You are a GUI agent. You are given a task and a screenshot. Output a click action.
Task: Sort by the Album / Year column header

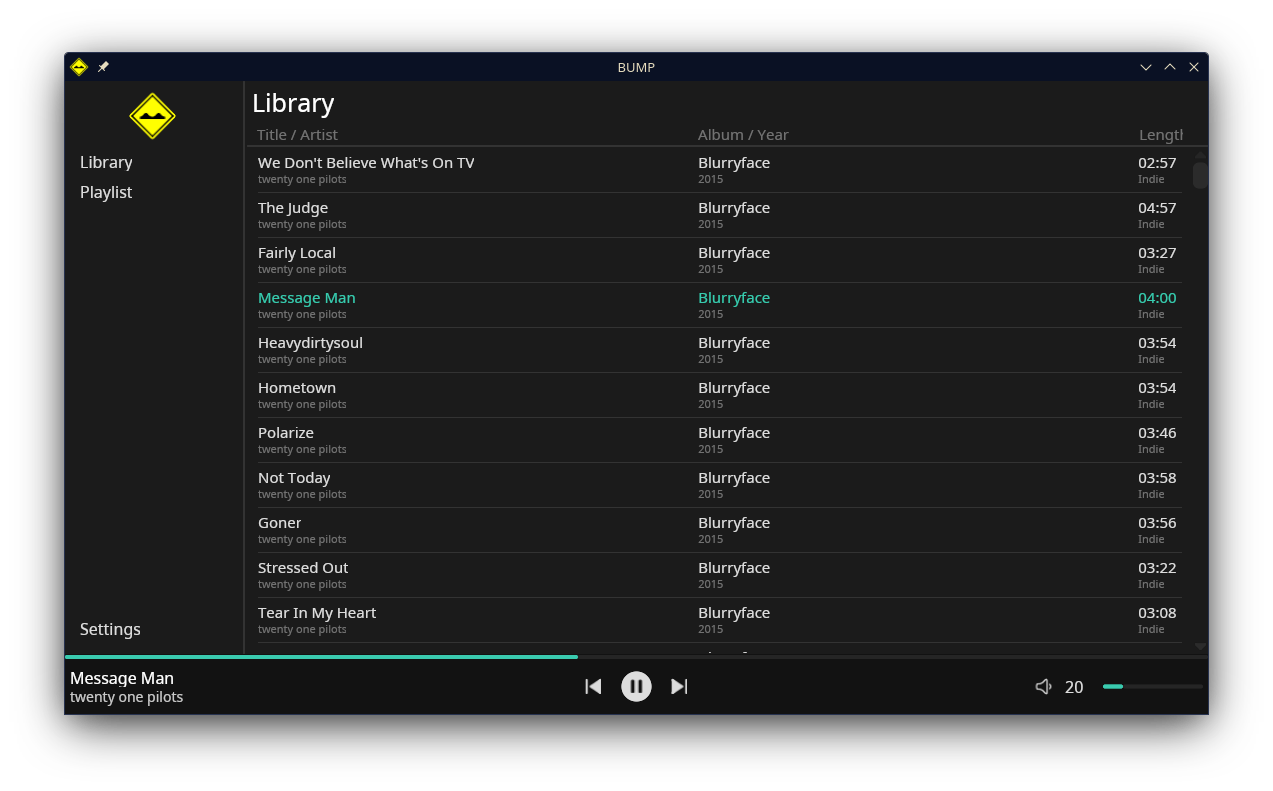pyautogui.click(x=742, y=135)
